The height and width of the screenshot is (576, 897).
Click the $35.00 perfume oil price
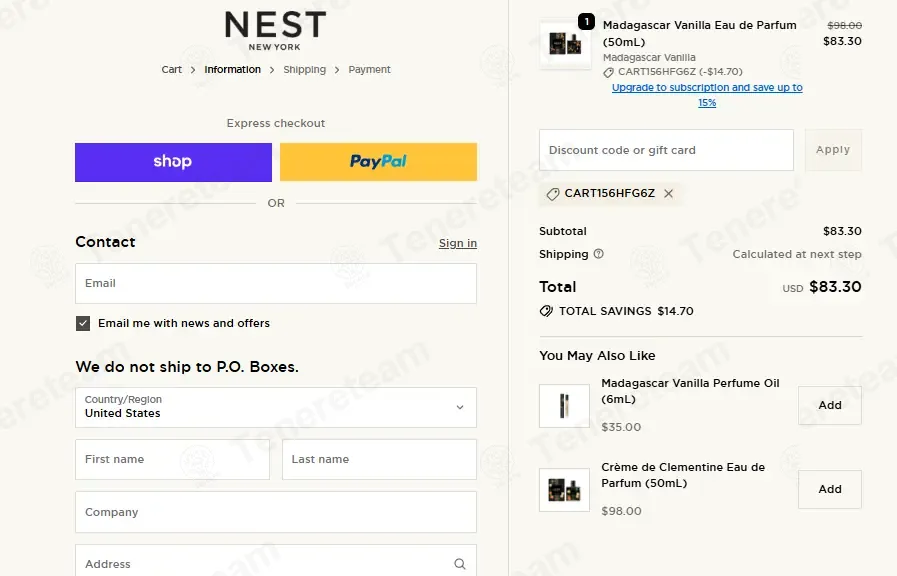(x=621, y=427)
